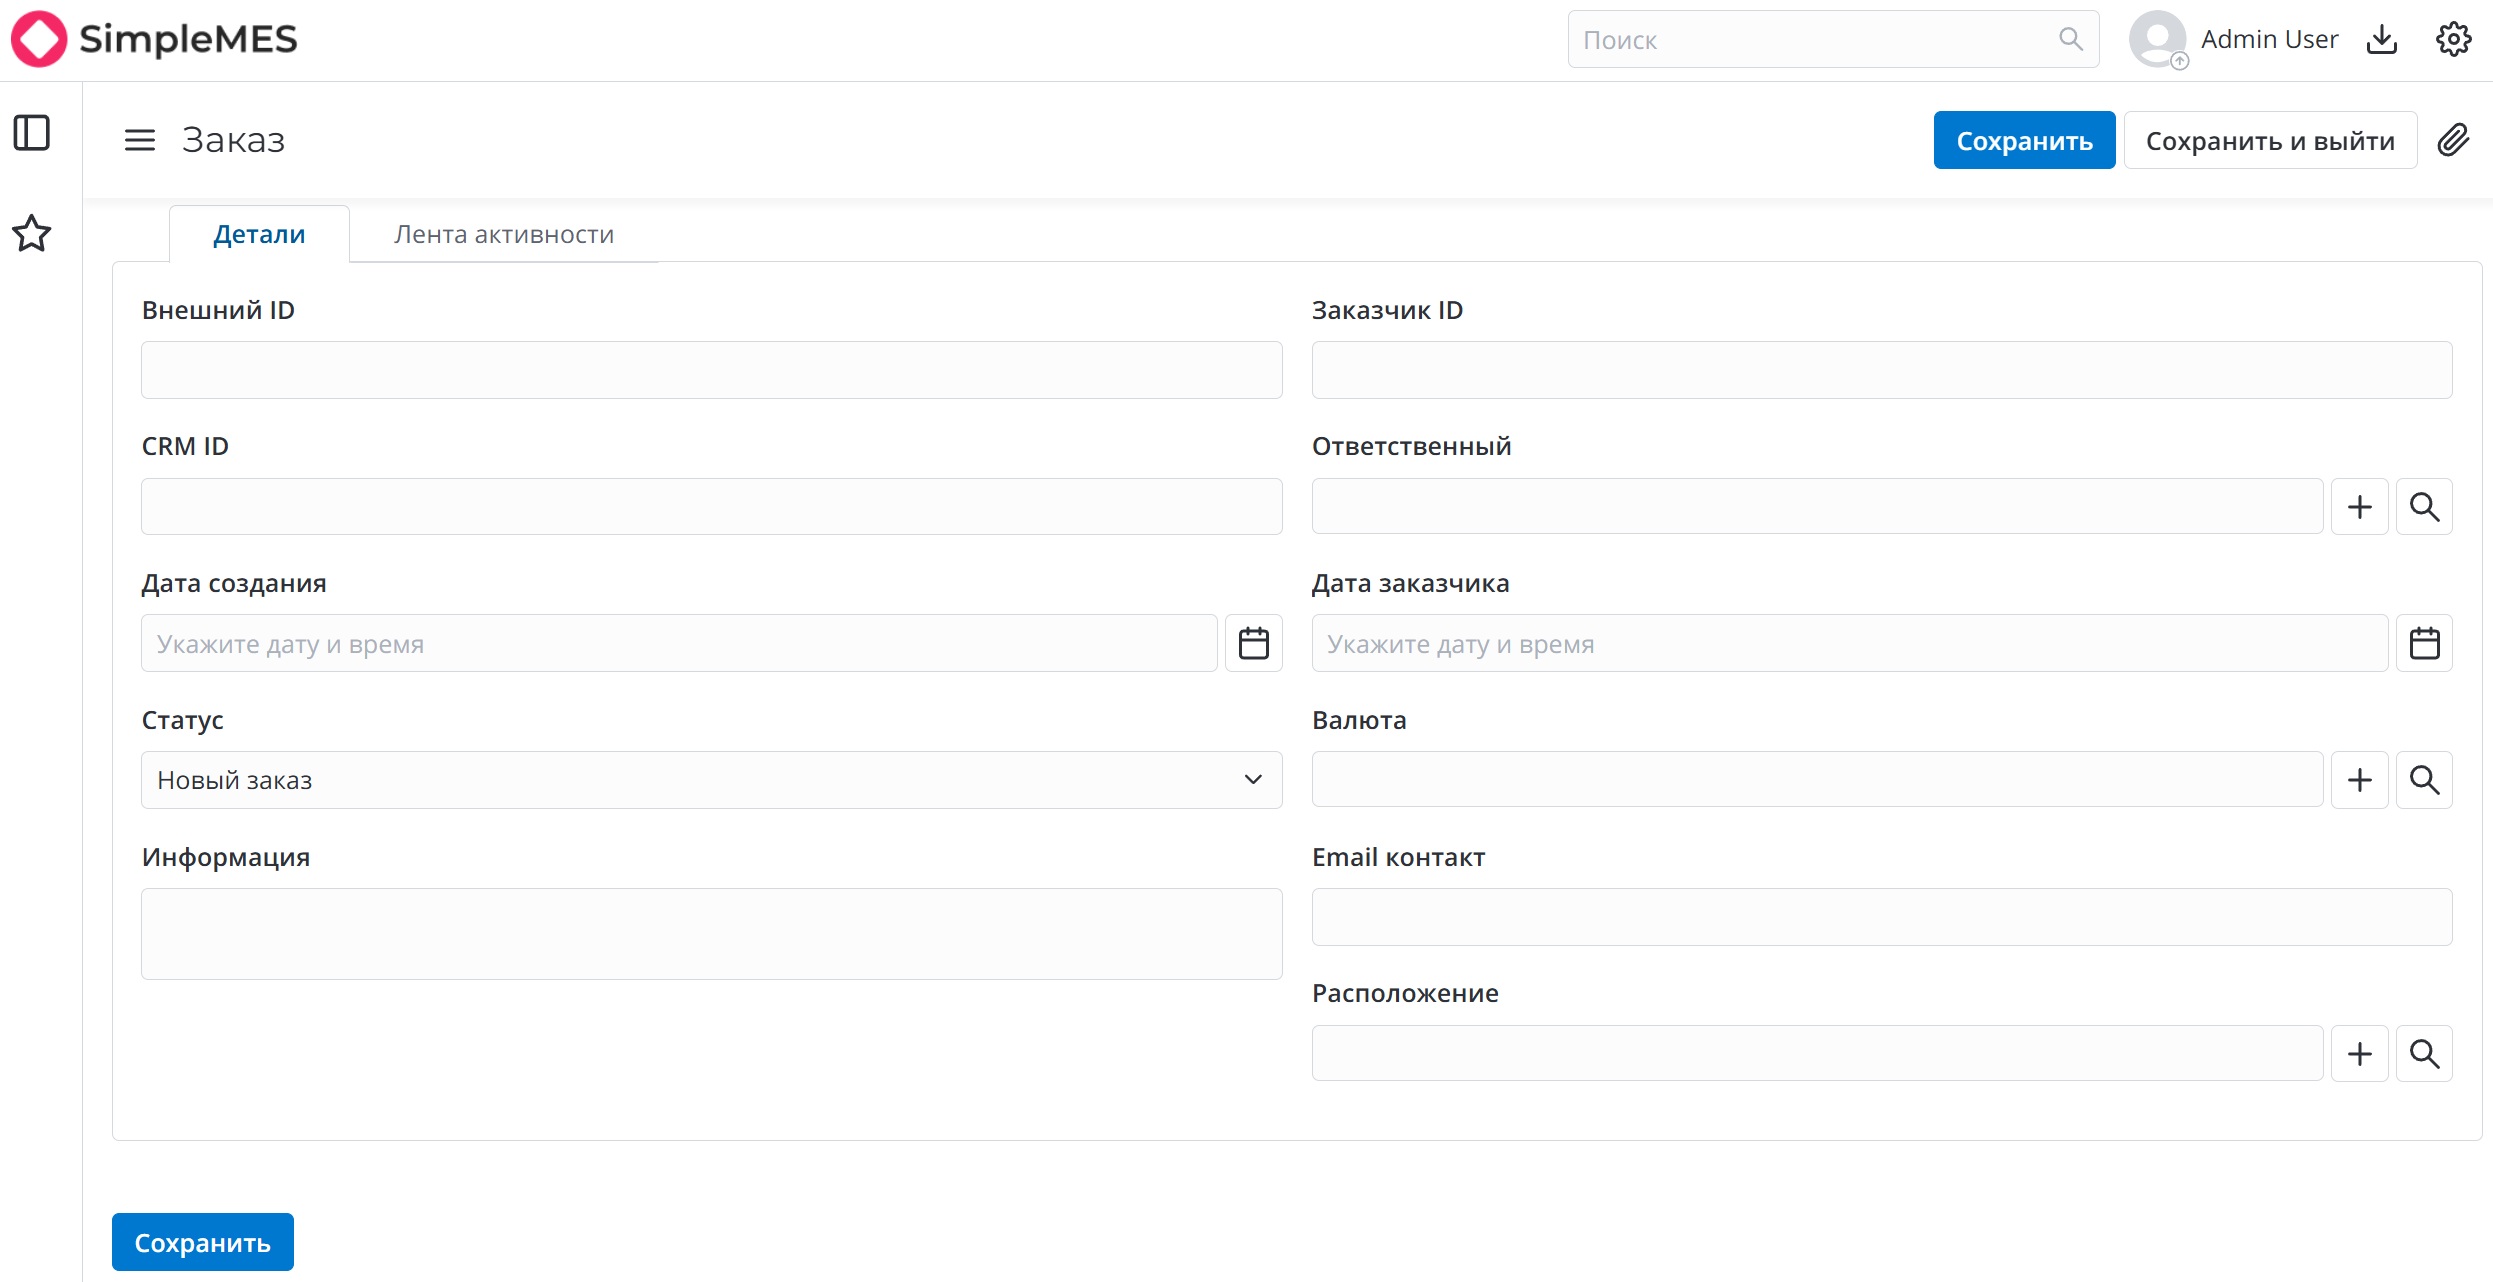Search Валюта with magnifier button
The height and width of the screenshot is (1282, 2493).
(2424, 780)
